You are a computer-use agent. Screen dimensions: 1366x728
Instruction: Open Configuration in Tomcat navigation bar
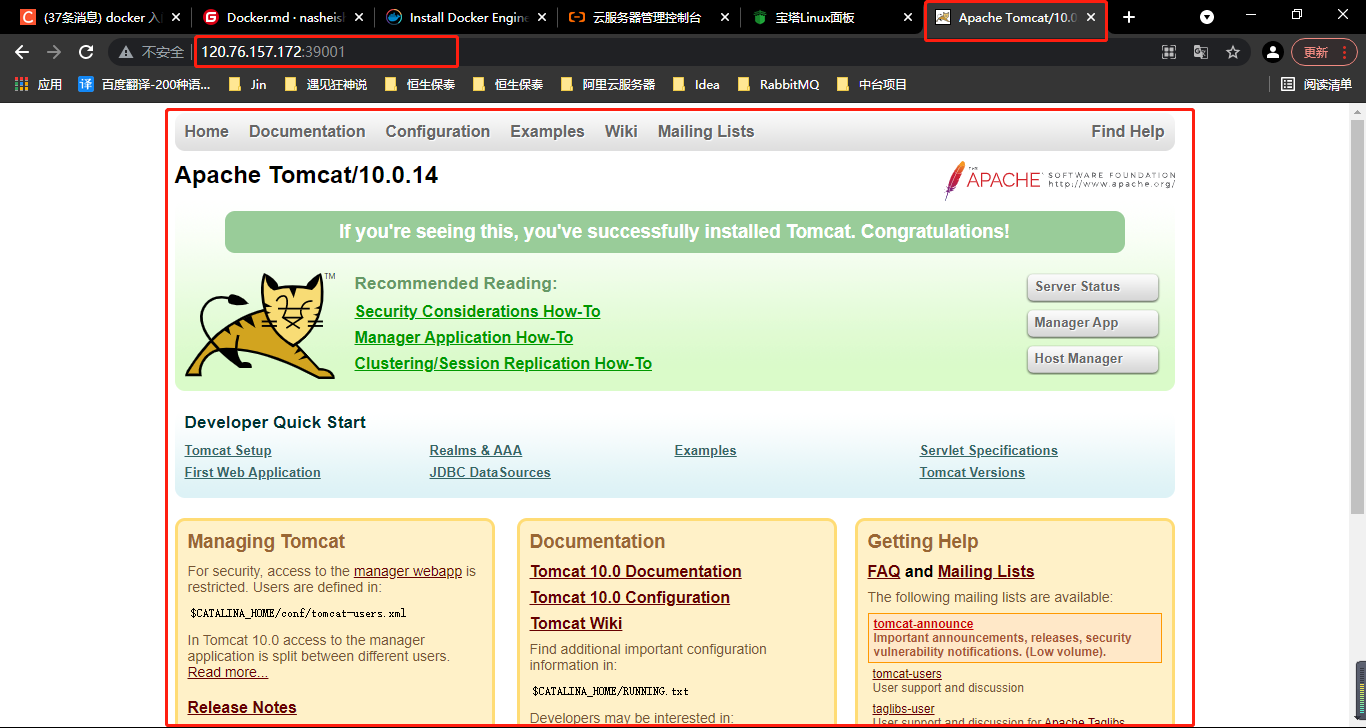(438, 131)
